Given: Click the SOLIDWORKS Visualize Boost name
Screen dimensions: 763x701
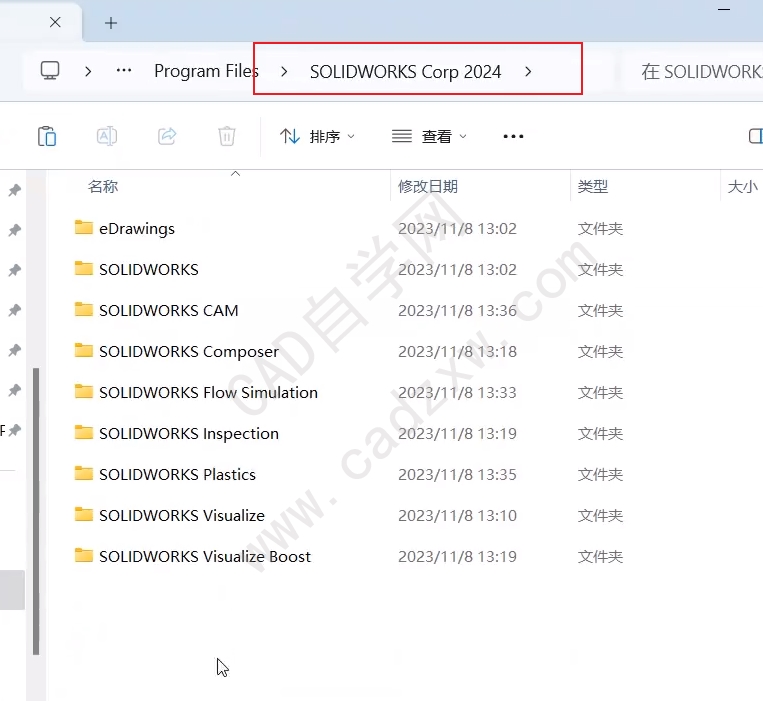Looking at the screenshot, I should (205, 557).
